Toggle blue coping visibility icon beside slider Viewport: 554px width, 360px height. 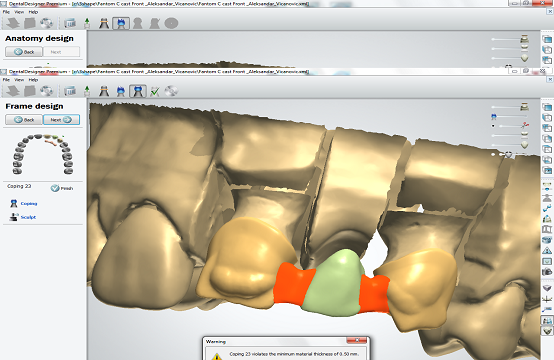[x=494, y=116]
